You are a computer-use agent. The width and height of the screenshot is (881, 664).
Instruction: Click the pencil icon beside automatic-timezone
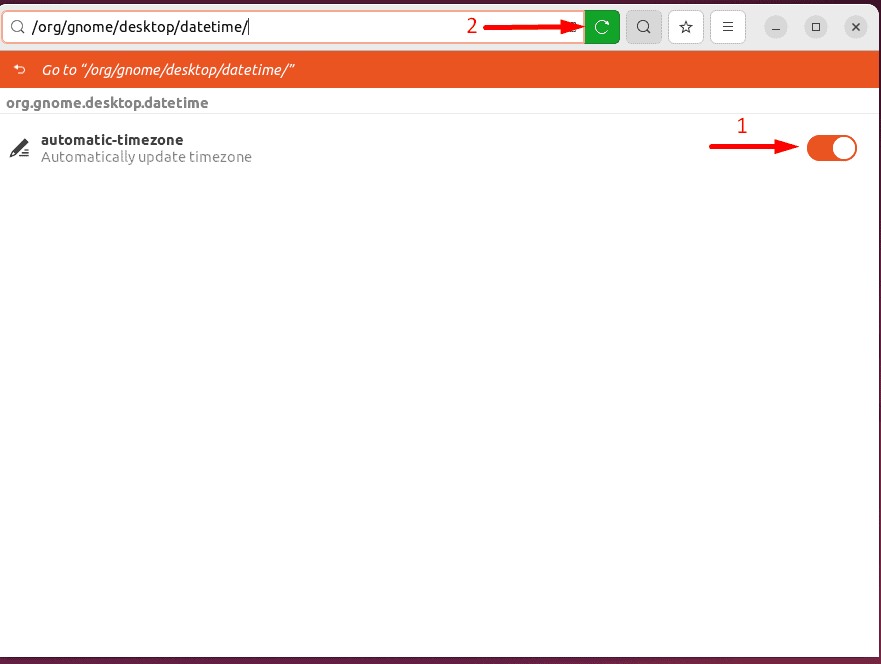click(19, 147)
